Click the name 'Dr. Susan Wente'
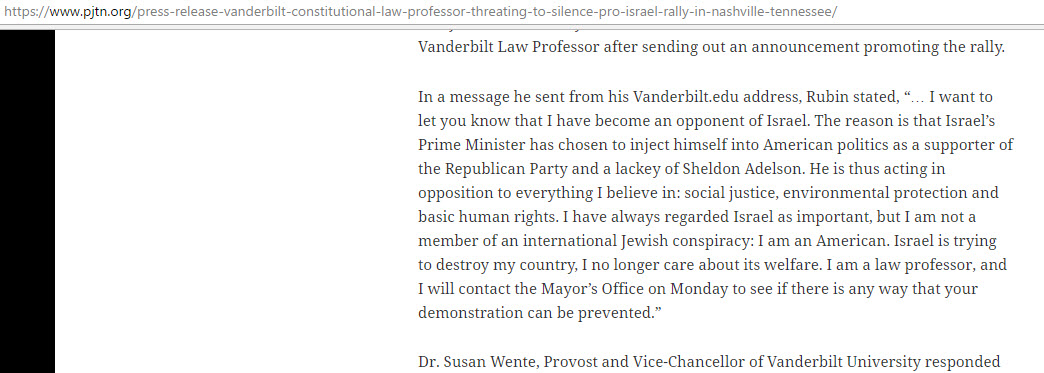The height and width of the screenshot is (373, 1044). coord(477,362)
